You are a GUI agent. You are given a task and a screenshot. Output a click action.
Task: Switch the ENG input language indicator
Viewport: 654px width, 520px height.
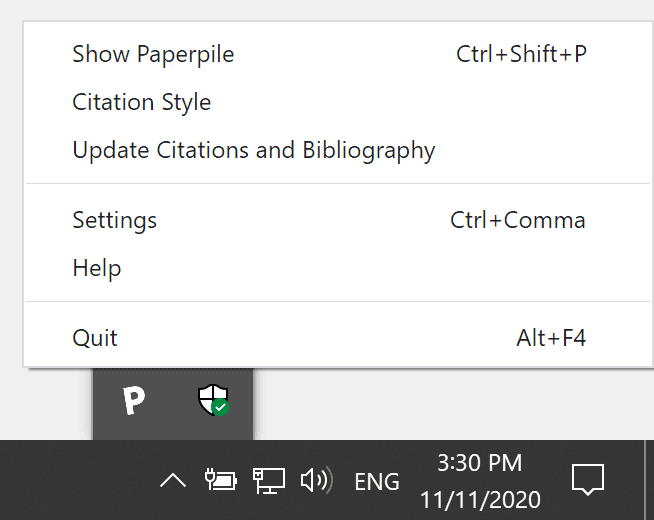point(377,482)
